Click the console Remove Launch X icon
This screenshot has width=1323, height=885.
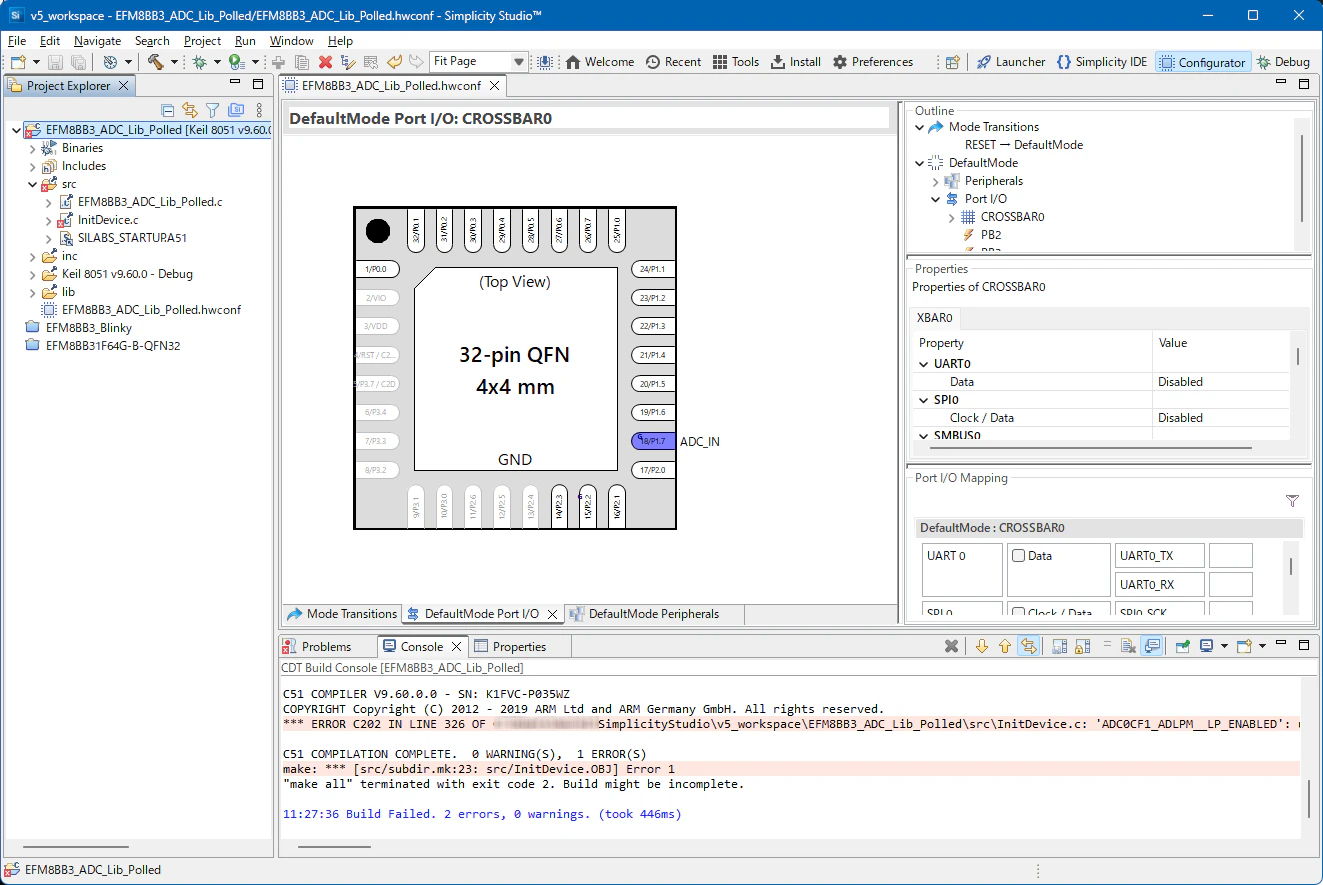952,647
